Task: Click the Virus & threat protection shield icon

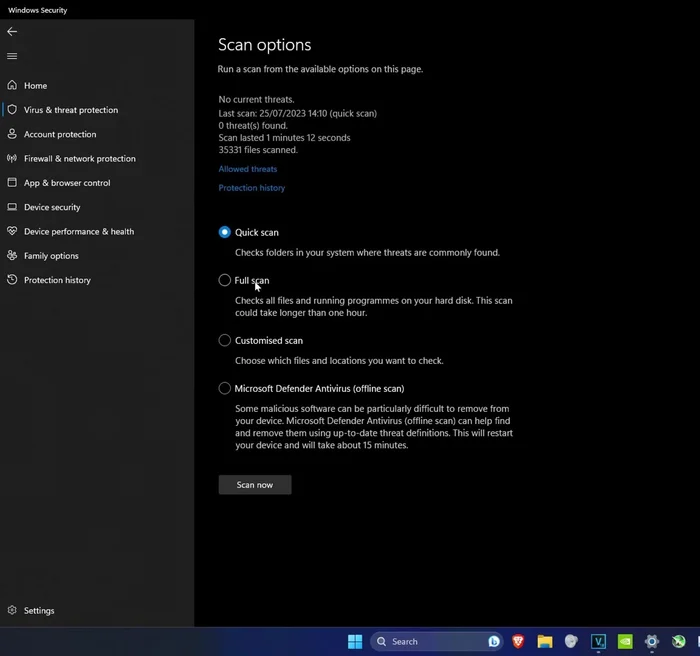Action: (x=12, y=109)
